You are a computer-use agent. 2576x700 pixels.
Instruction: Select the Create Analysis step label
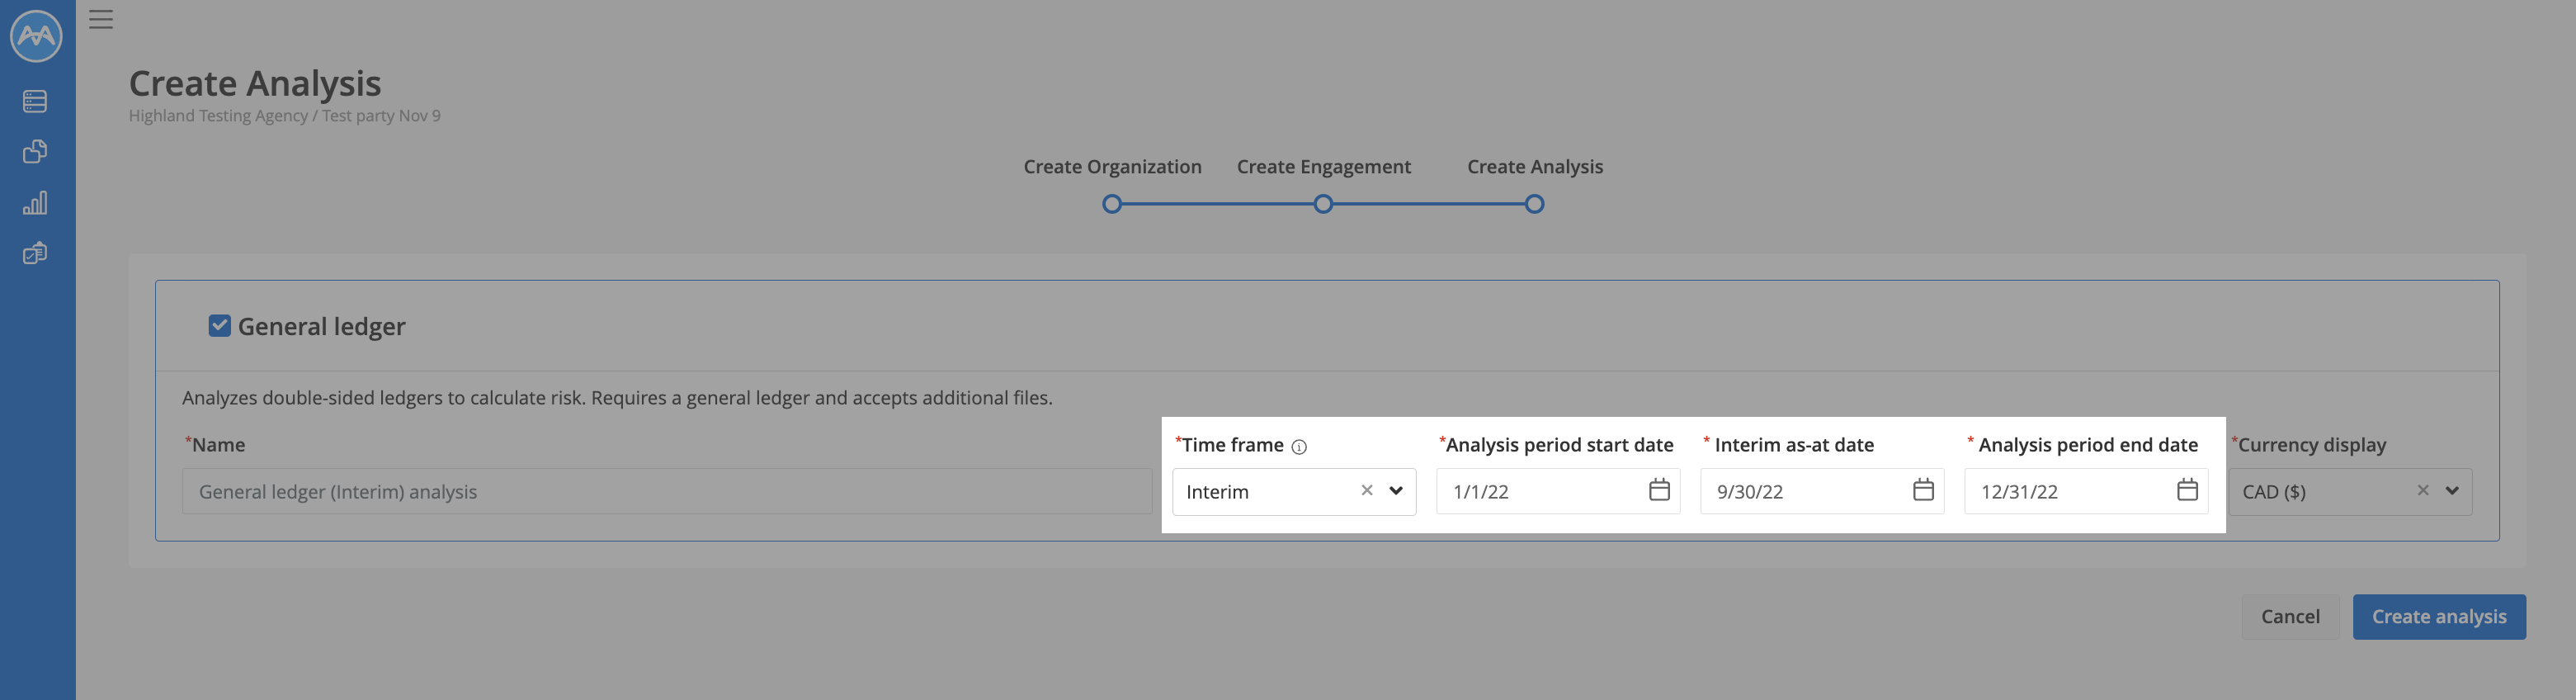tap(1534, 167)
